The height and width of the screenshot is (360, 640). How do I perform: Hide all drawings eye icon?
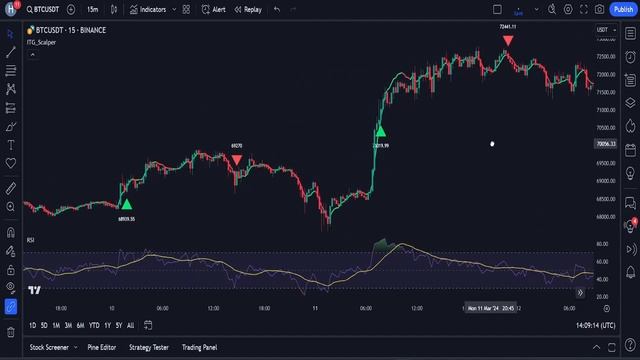click(x=11, y=288)
